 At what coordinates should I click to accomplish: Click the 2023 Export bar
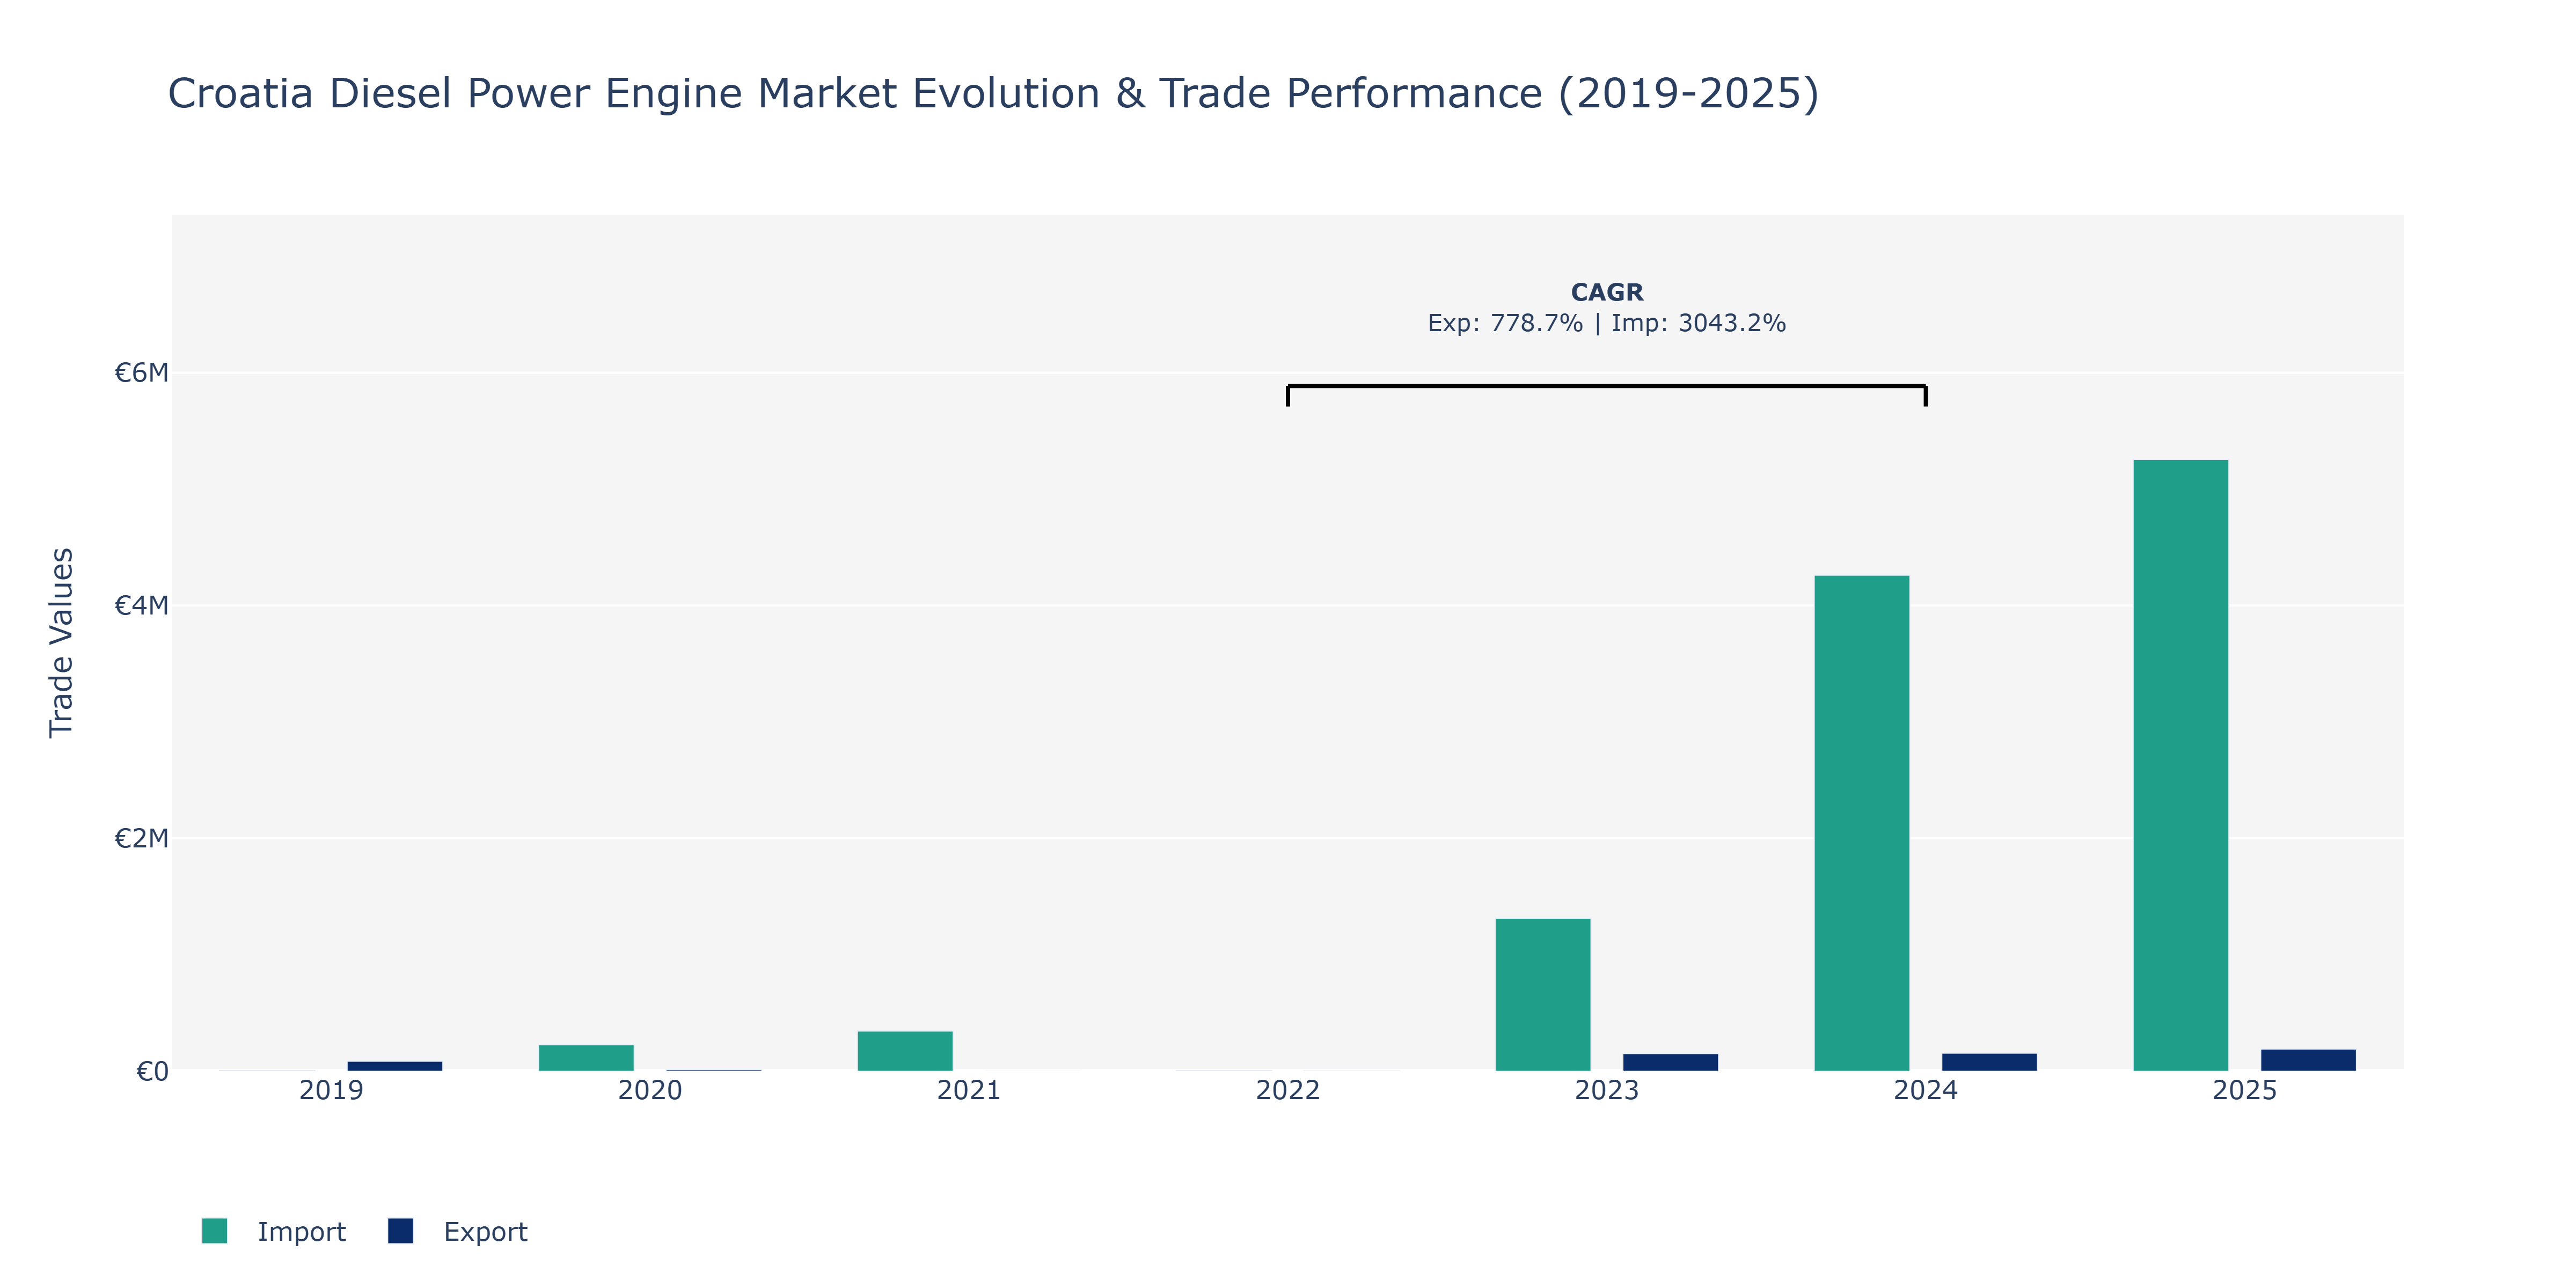pos(1670,1062)
